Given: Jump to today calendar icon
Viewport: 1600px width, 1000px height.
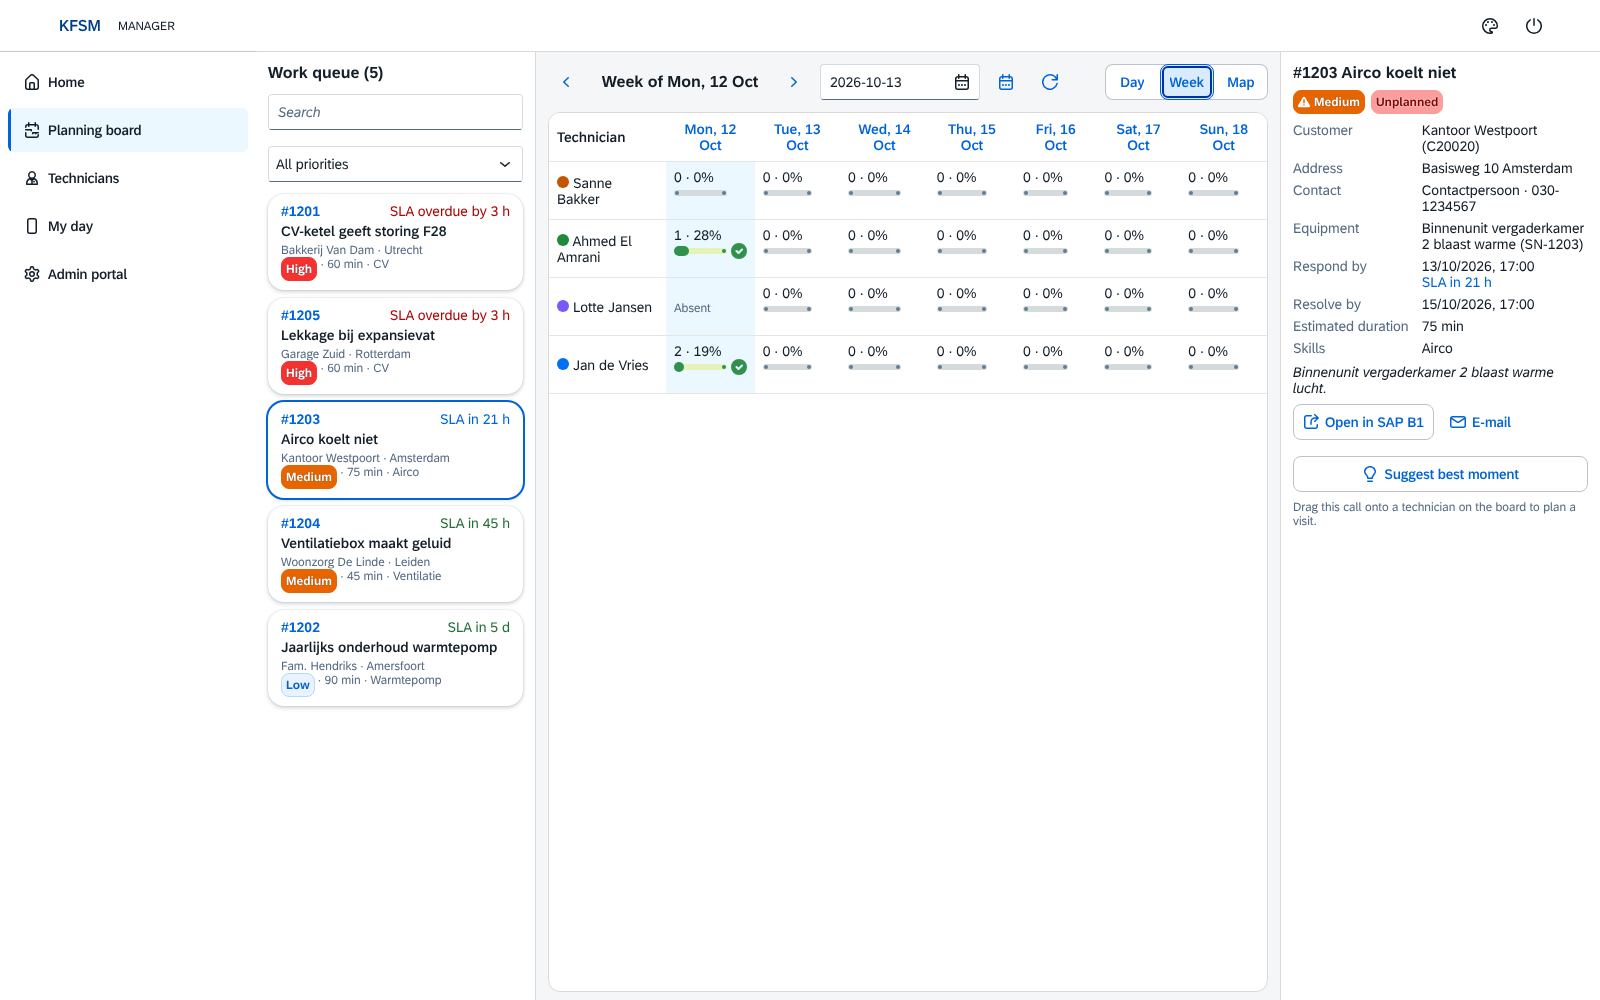Looking at the screenshot, I should pos(1006,82).
